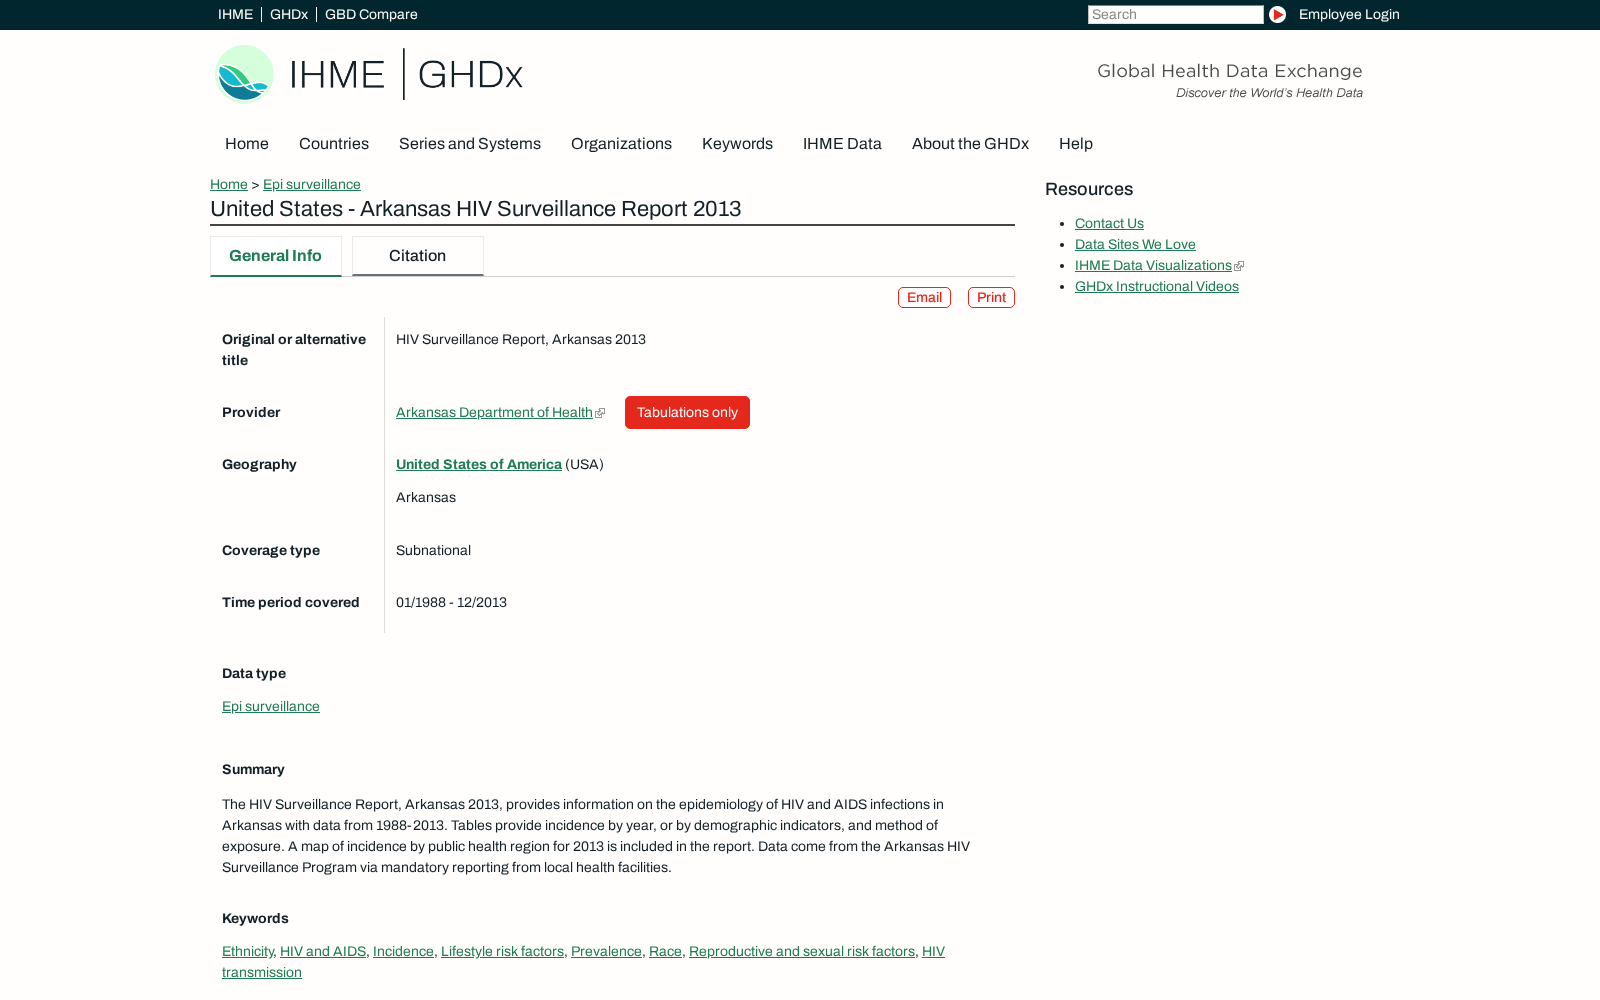Image resolution: width=1600 pixels, height=1000 pixels.
Task: Open About the GHDx menu item
Action: [970, 144]
